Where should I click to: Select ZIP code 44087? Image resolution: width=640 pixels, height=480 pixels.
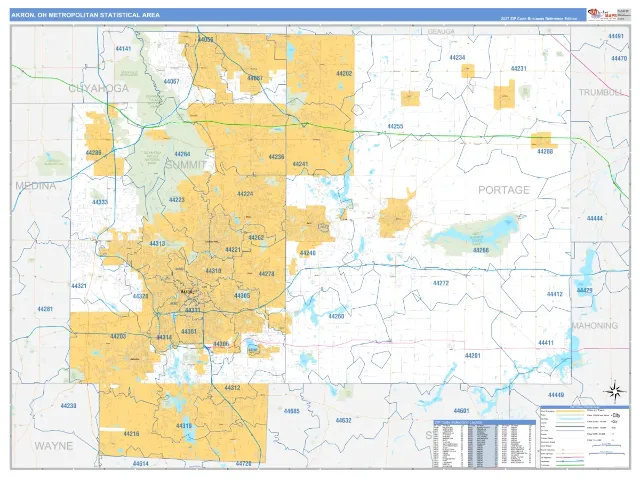coord(255,78)
